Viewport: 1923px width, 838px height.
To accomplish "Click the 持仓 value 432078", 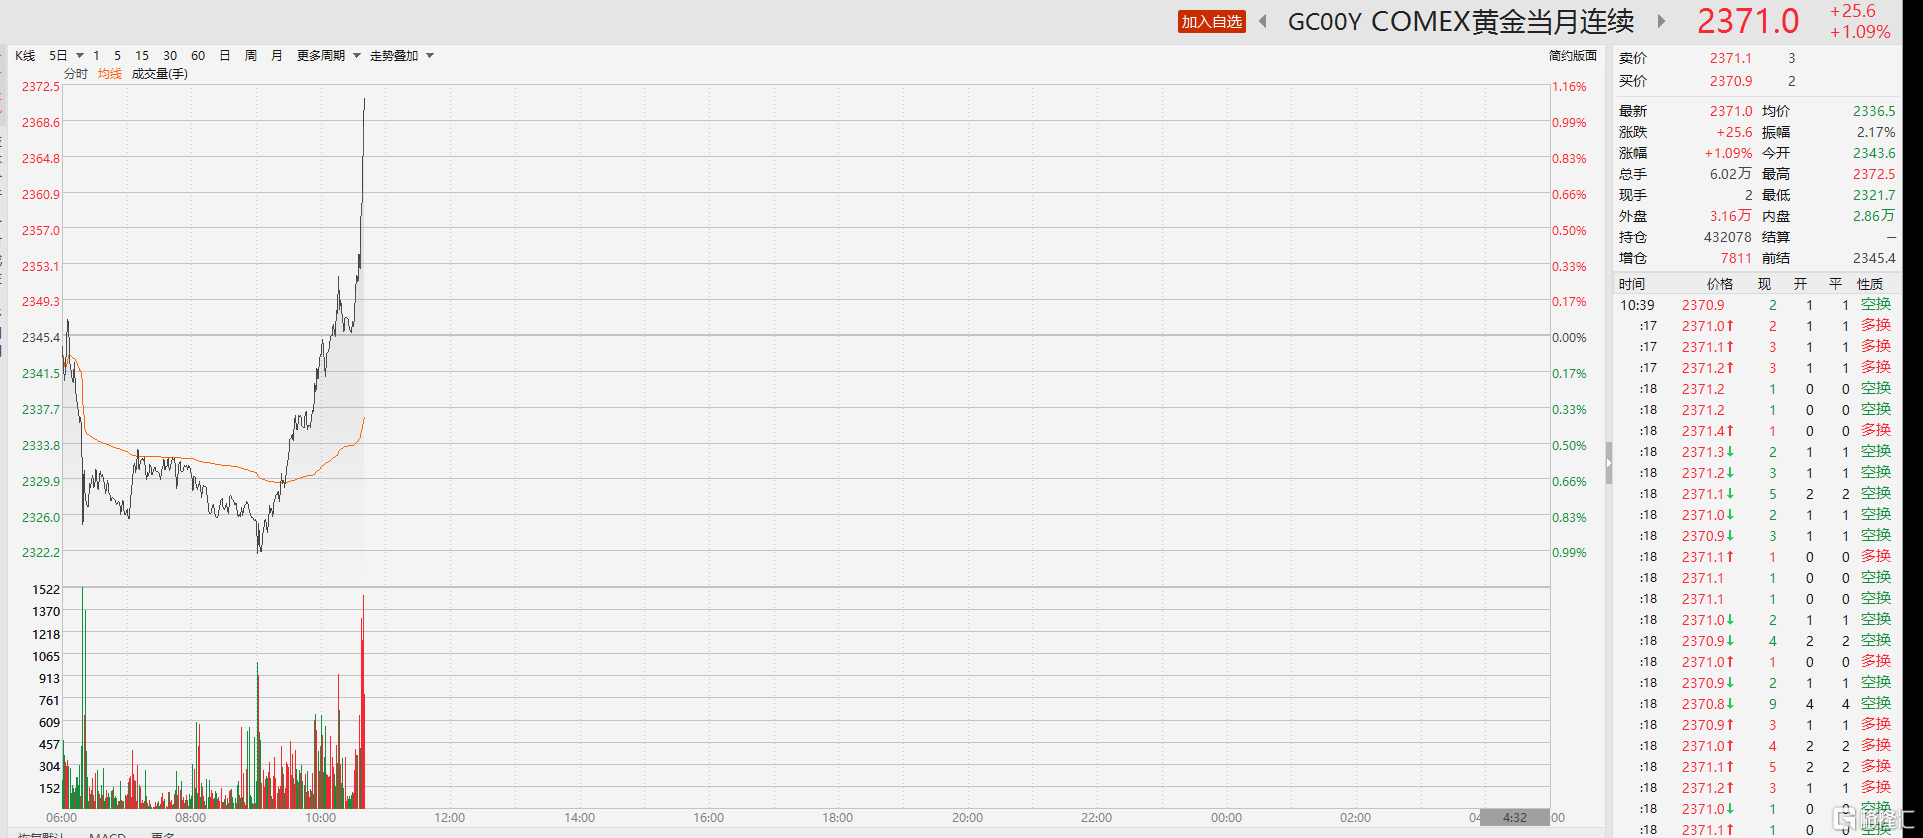I will (1728, 237).
